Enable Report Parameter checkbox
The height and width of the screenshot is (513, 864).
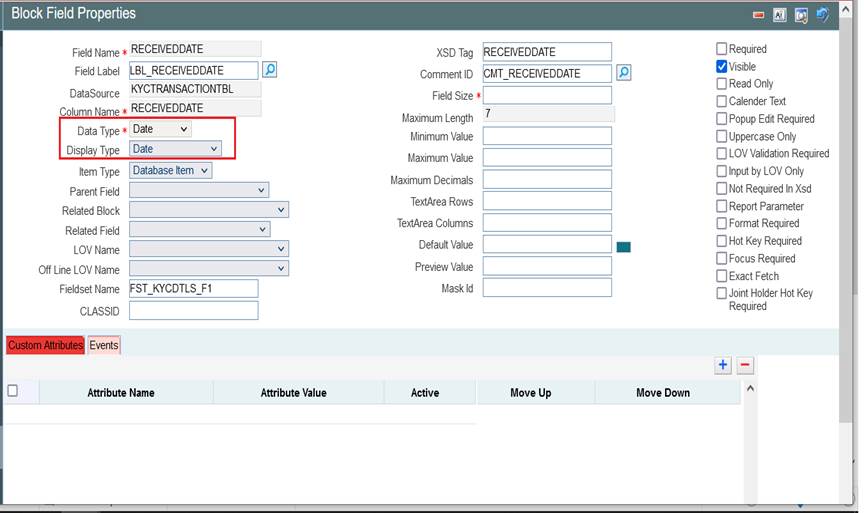721,206
